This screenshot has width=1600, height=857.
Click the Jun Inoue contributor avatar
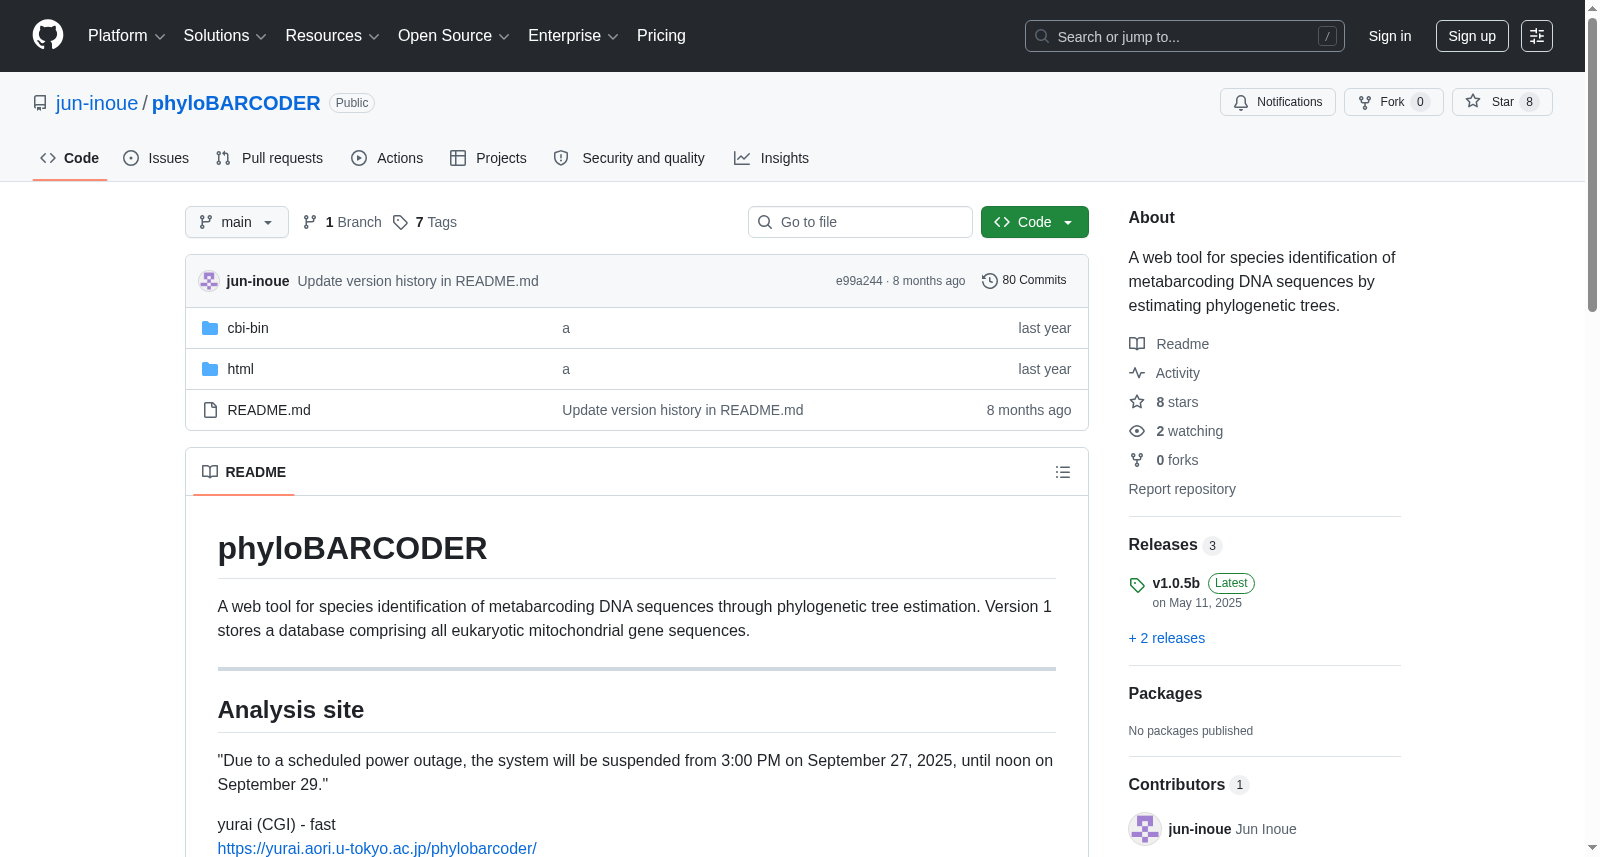coord(1145,829)
